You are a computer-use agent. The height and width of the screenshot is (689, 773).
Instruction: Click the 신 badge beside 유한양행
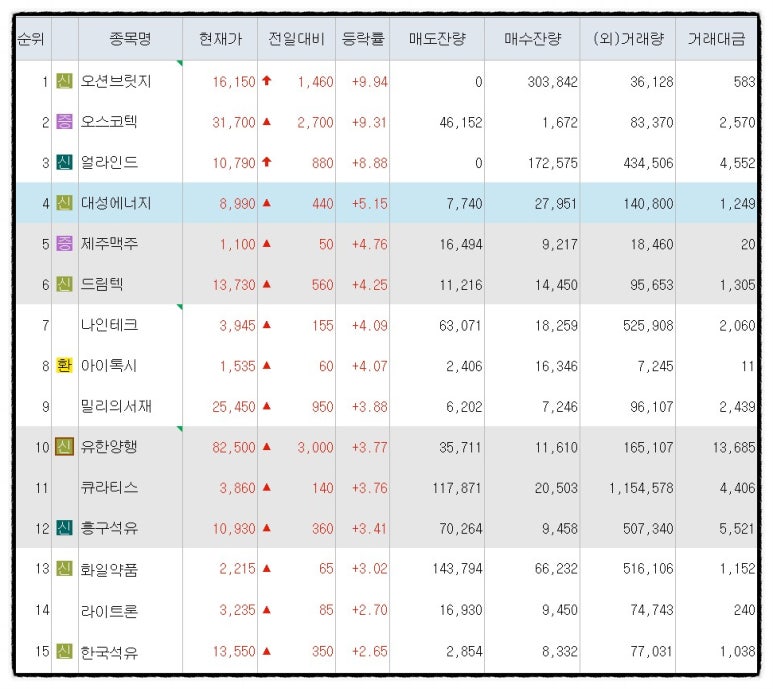(65, 447)
